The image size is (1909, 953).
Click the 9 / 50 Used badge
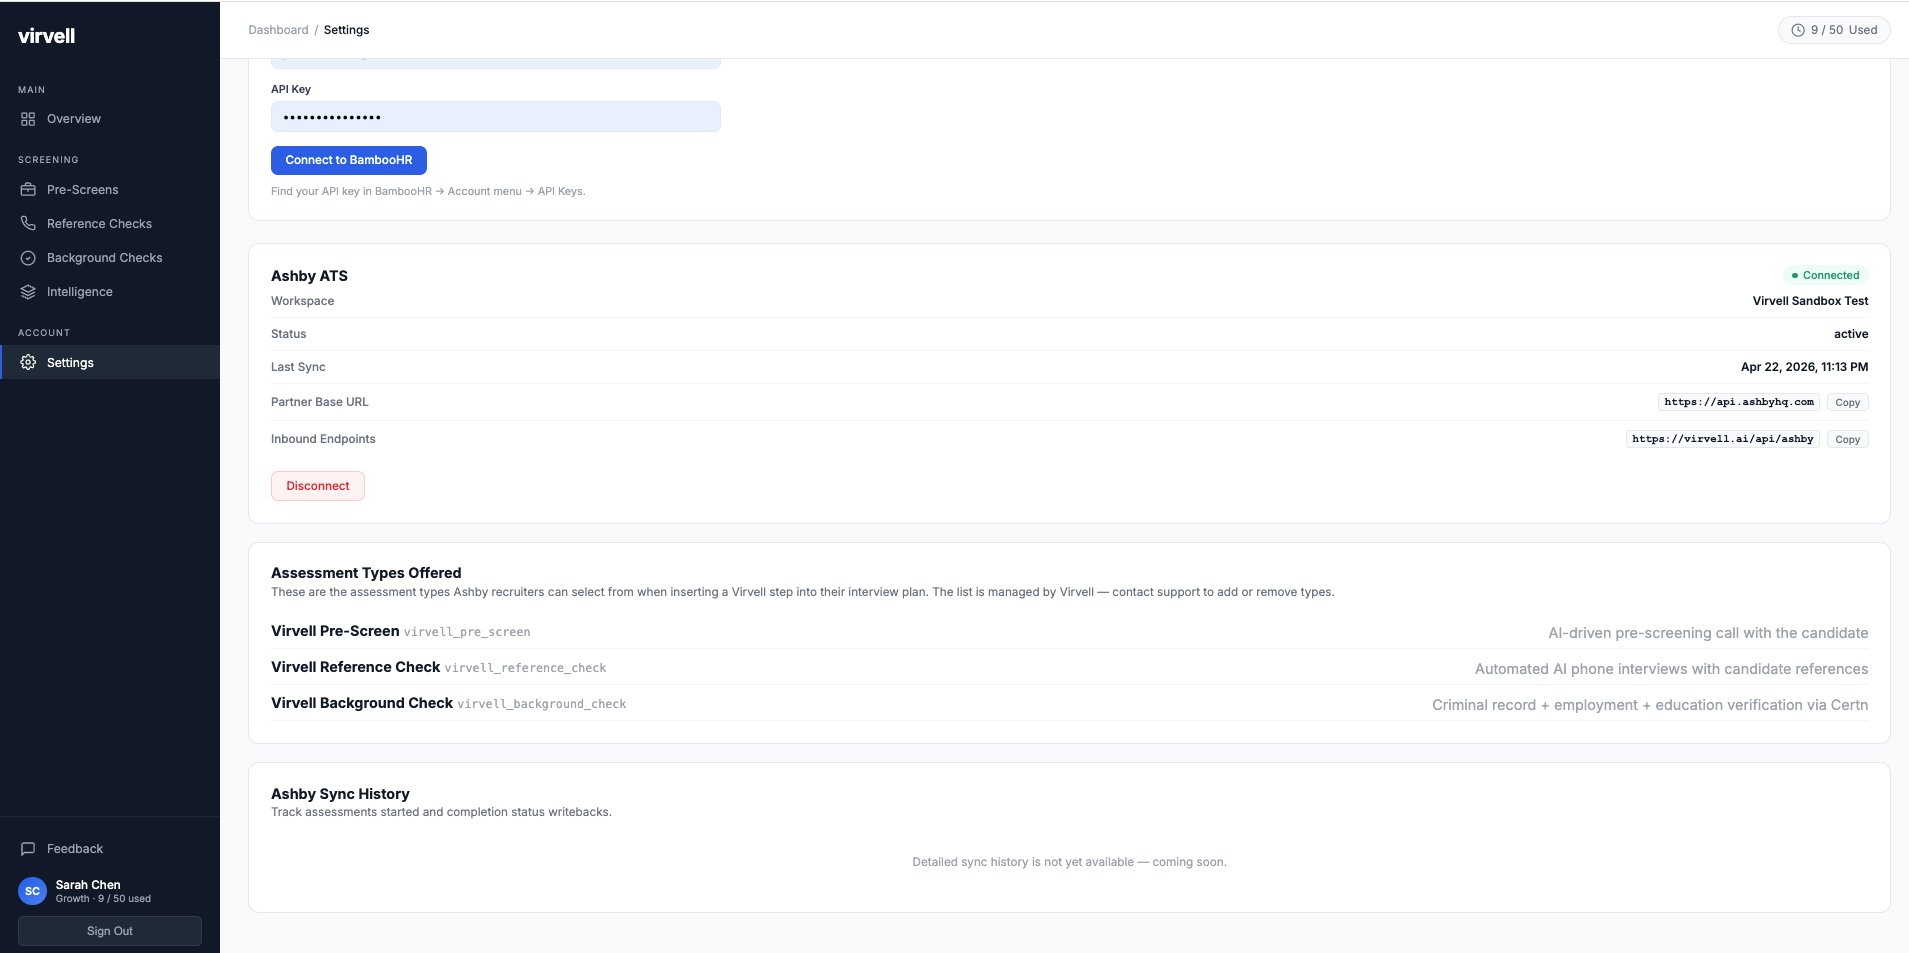(x=1834, y=30)
